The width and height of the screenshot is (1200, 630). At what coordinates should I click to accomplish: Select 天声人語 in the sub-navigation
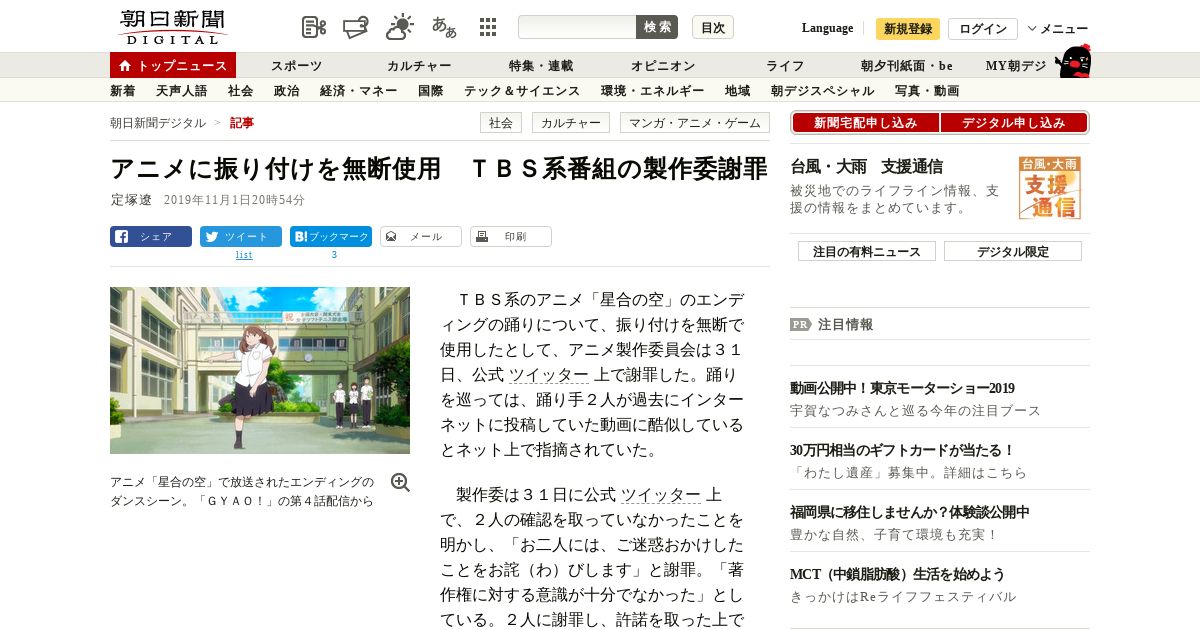(181, 91)
